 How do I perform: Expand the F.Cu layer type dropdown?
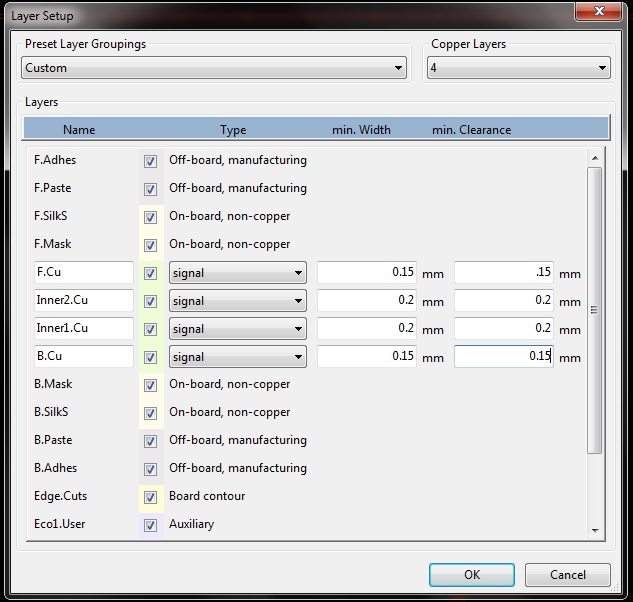tap(237, 273)
